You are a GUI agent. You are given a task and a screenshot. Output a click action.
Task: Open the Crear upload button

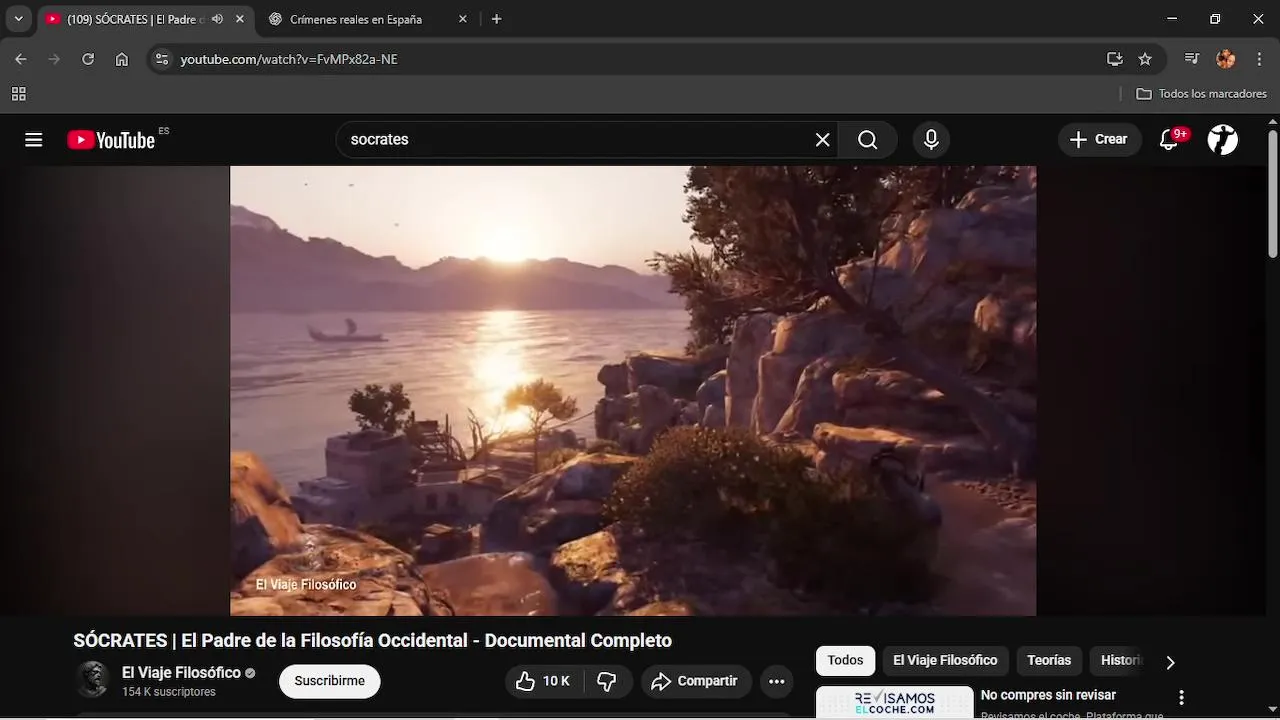(x=1098, y=140)
